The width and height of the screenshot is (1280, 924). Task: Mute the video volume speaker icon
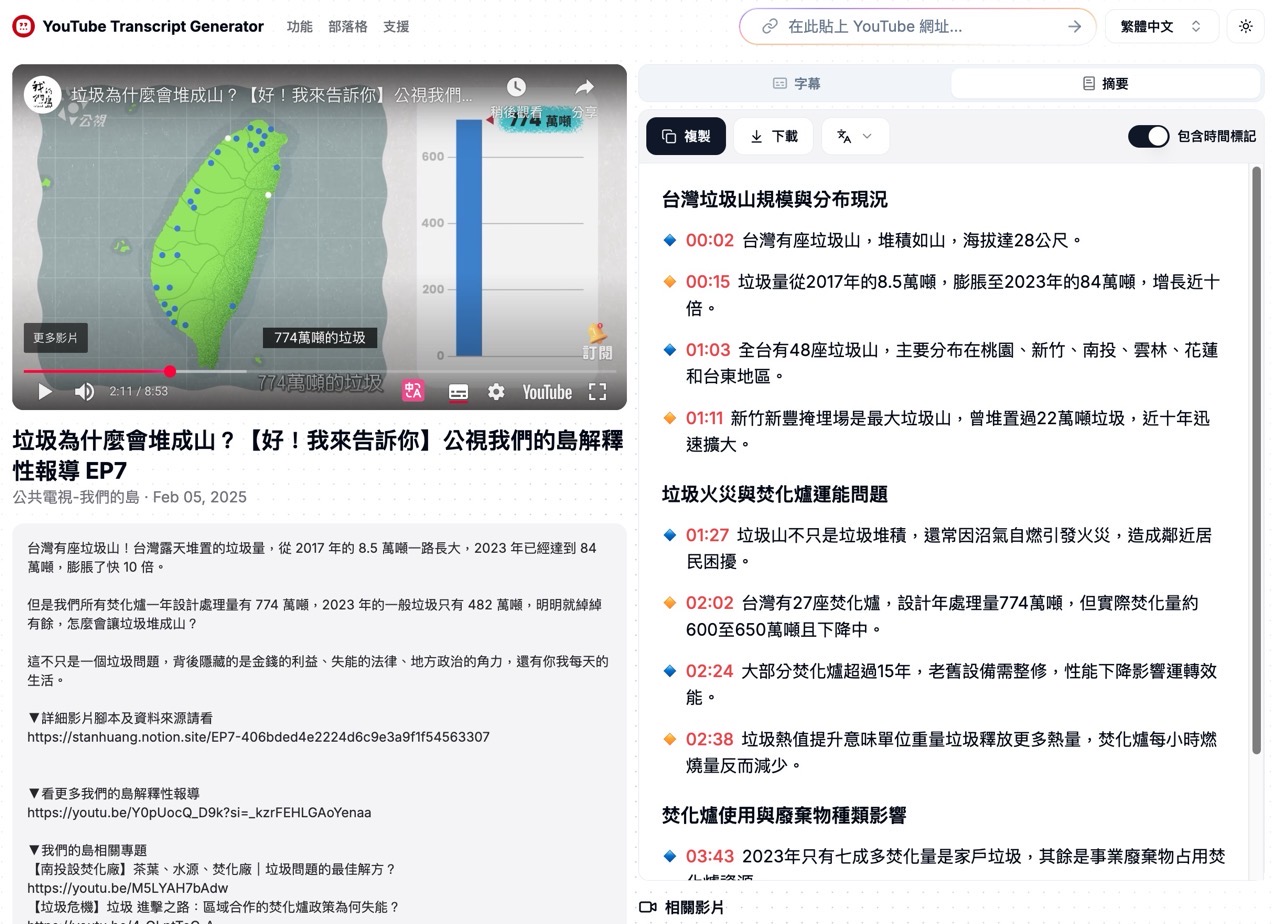tap(84, 392)
